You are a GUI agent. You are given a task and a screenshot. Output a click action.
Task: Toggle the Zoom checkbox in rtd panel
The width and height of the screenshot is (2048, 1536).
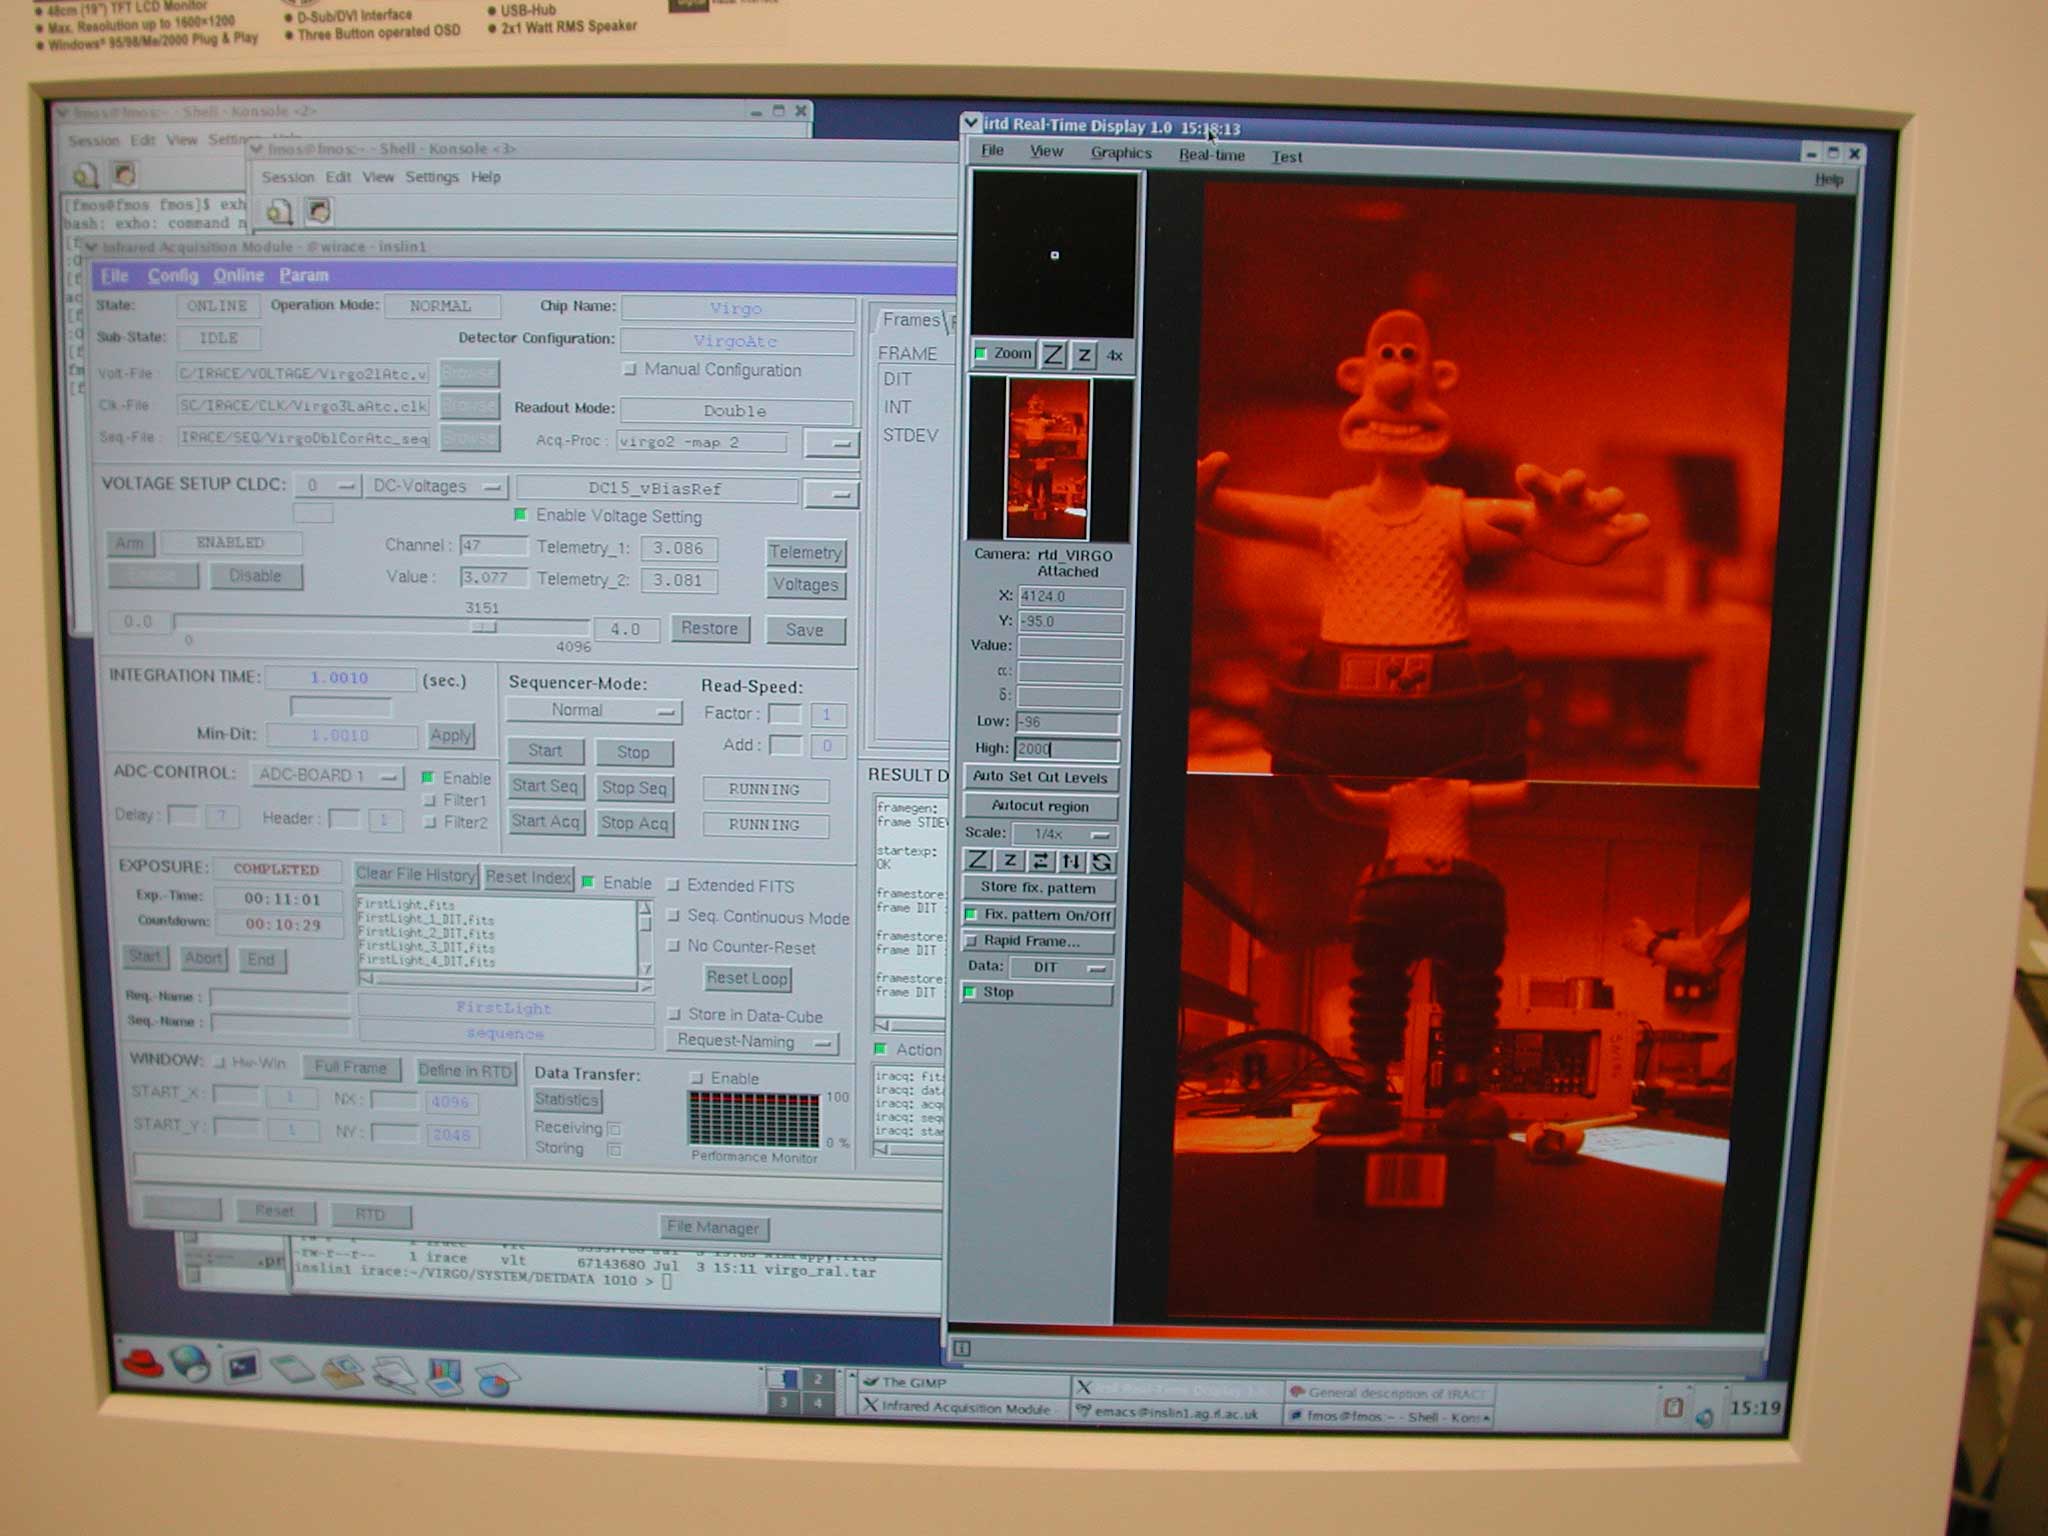(981, 353)
